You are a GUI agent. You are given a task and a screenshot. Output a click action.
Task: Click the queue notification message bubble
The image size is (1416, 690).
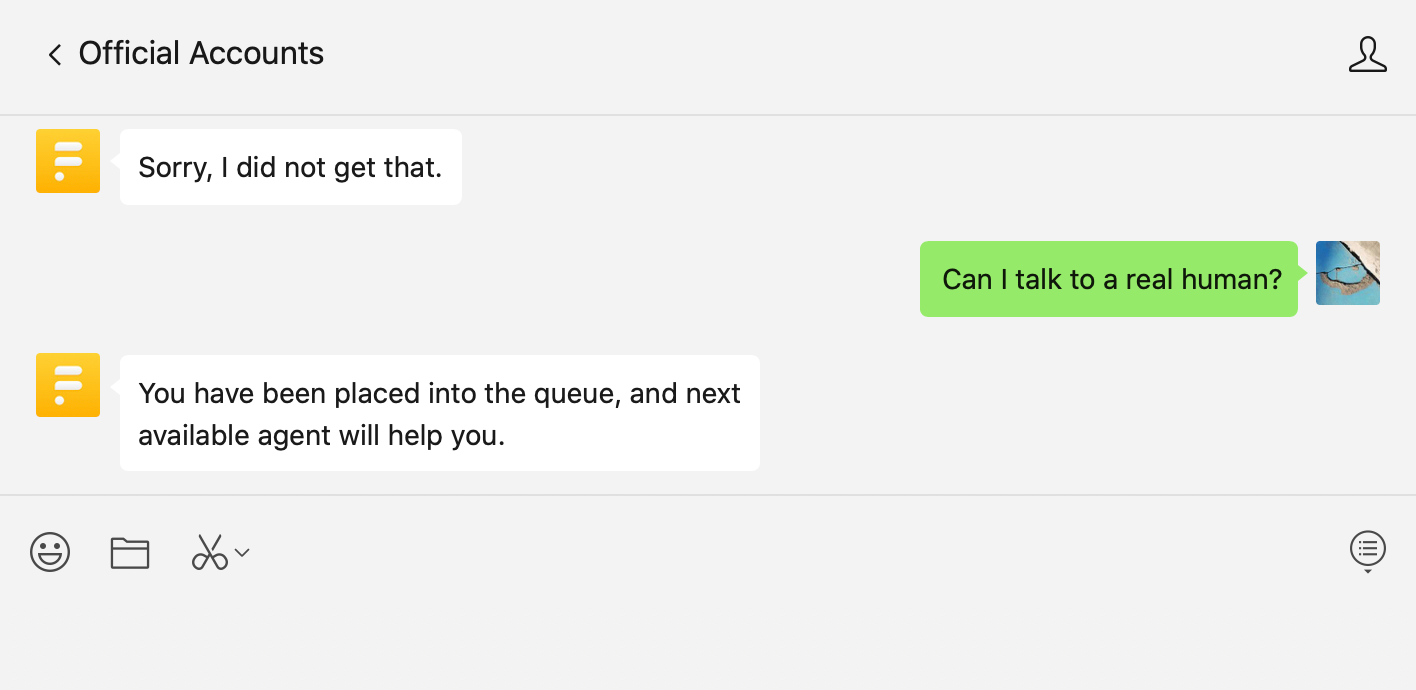pyautogui.click(x=439, y=413)
